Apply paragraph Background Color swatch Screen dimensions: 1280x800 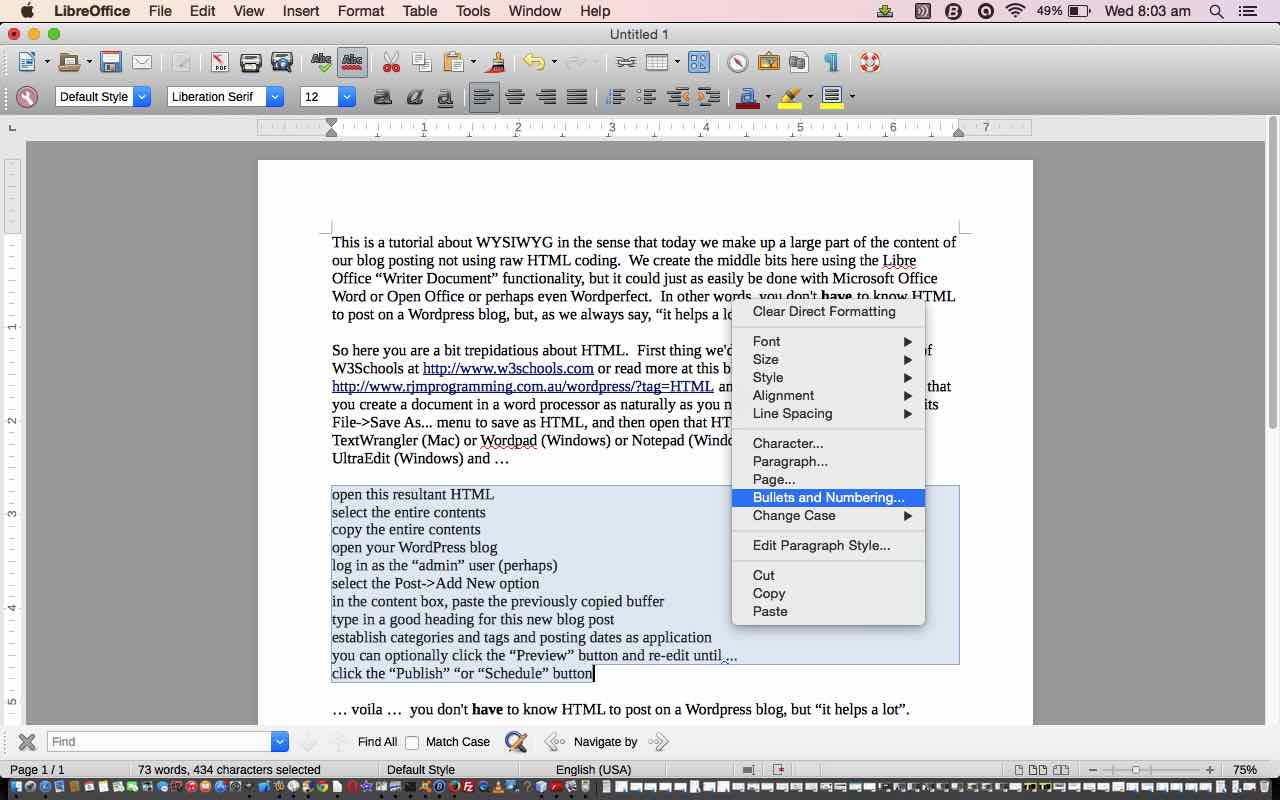pos(831,97)
